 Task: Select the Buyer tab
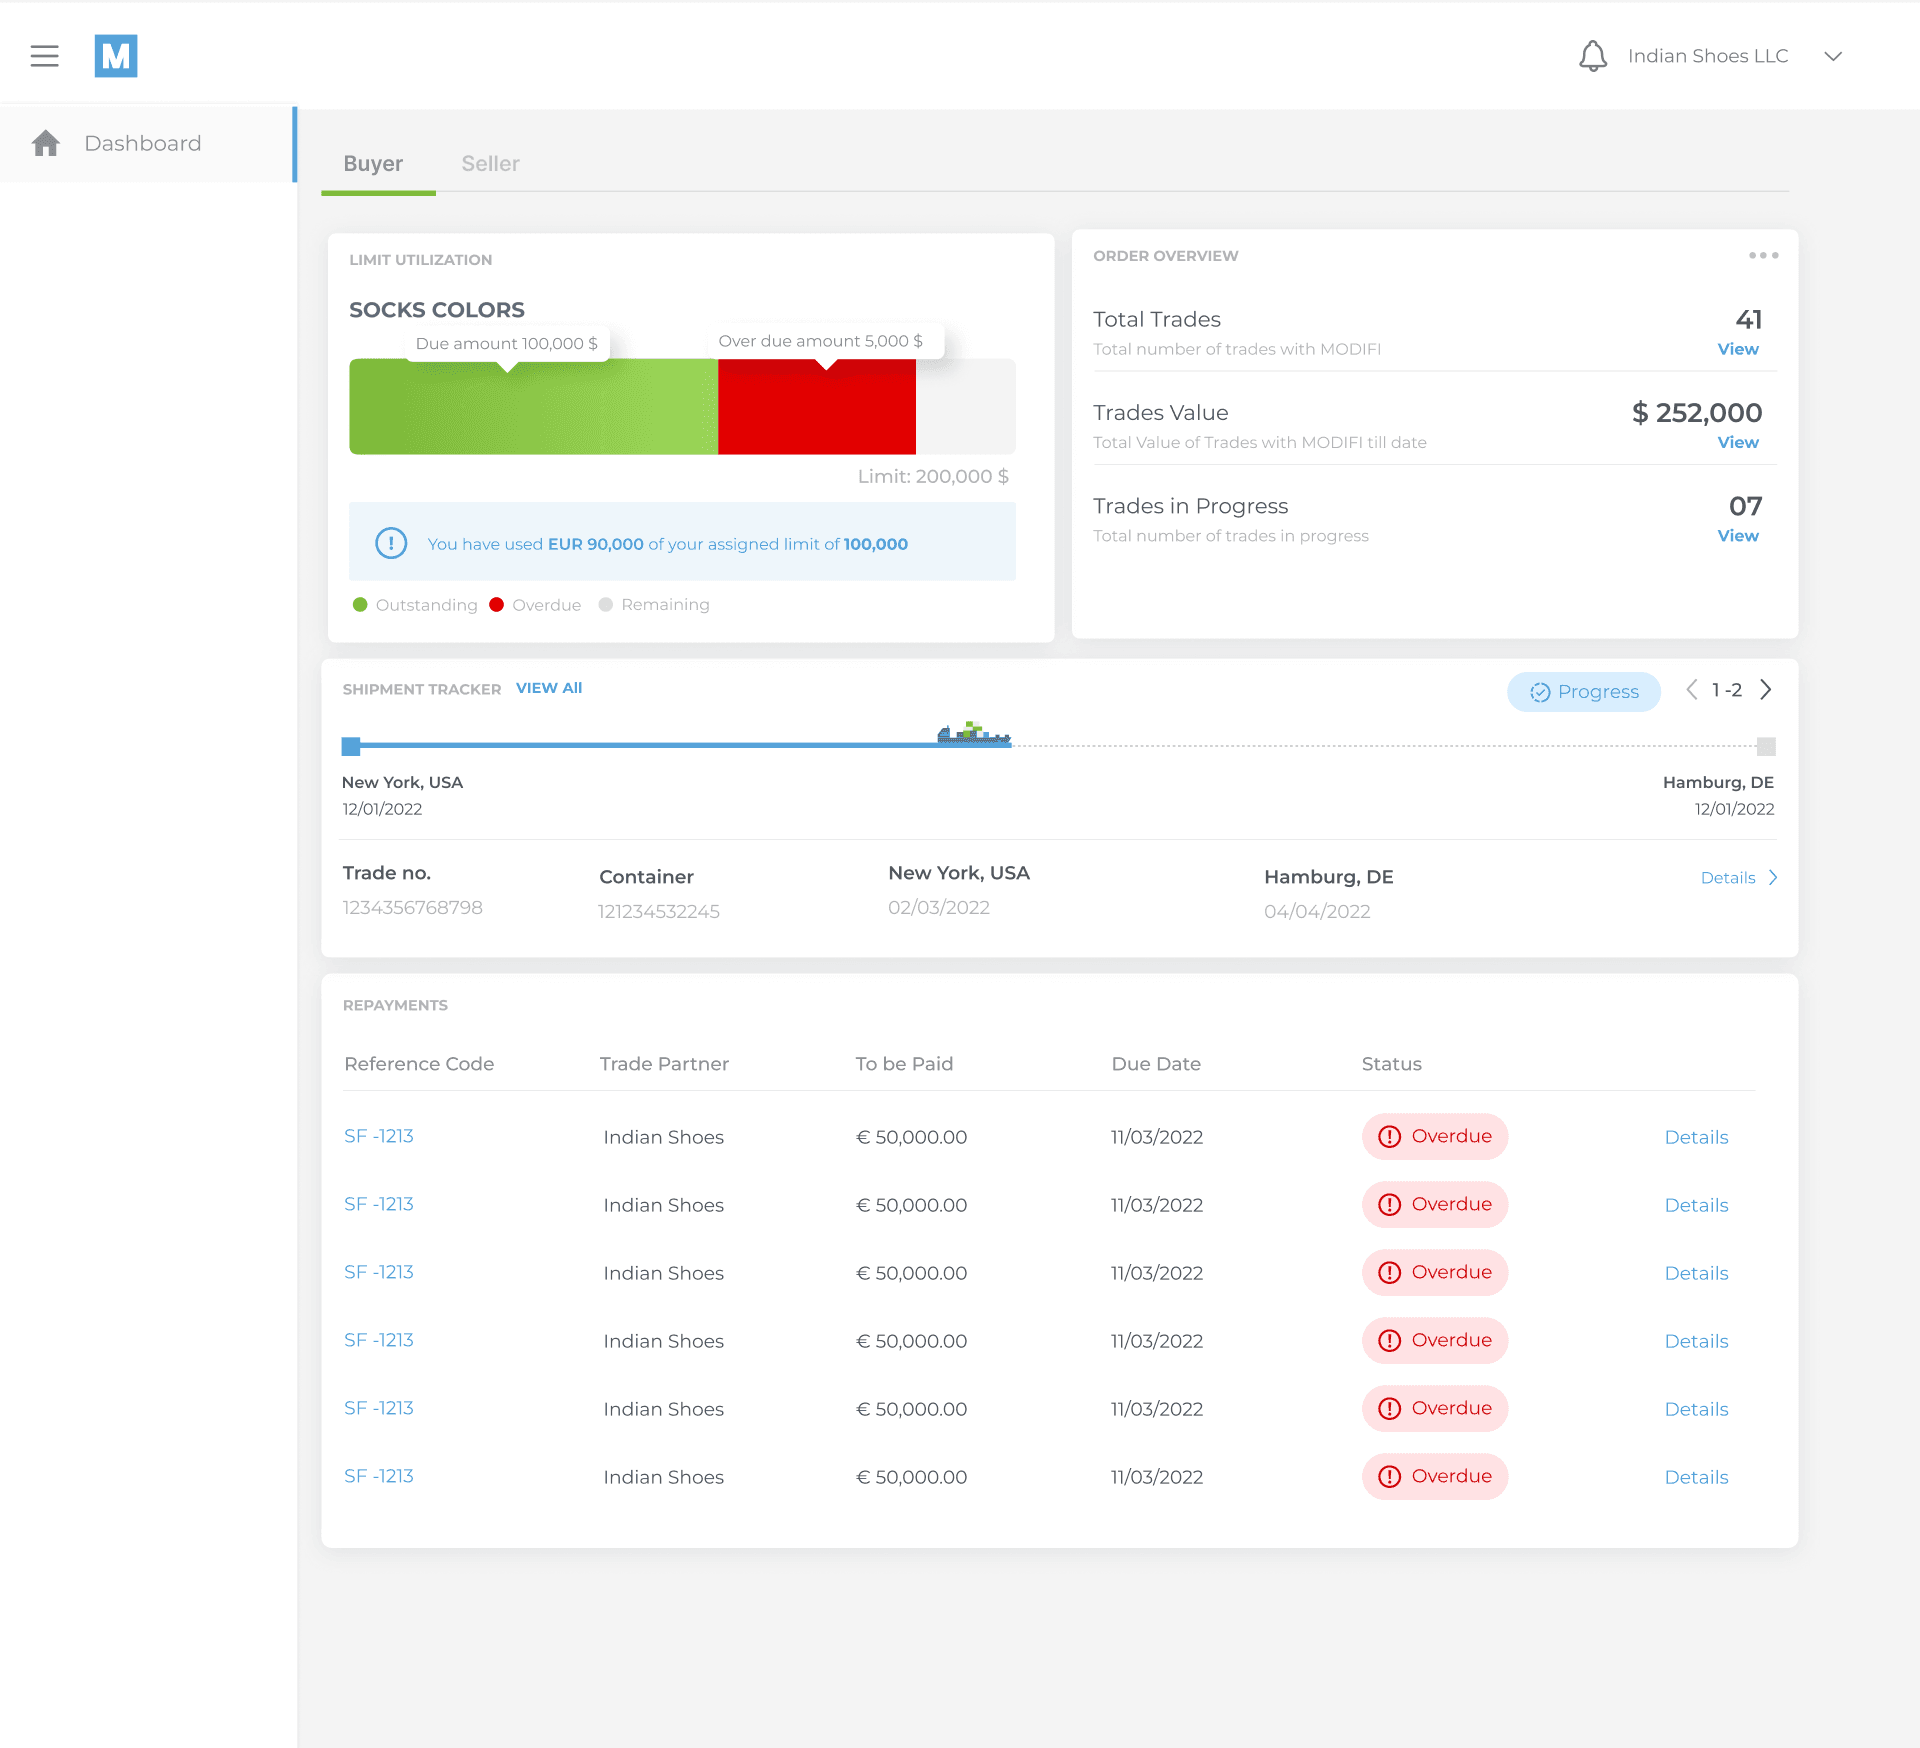pyautogui.click(x=373, y=163)
